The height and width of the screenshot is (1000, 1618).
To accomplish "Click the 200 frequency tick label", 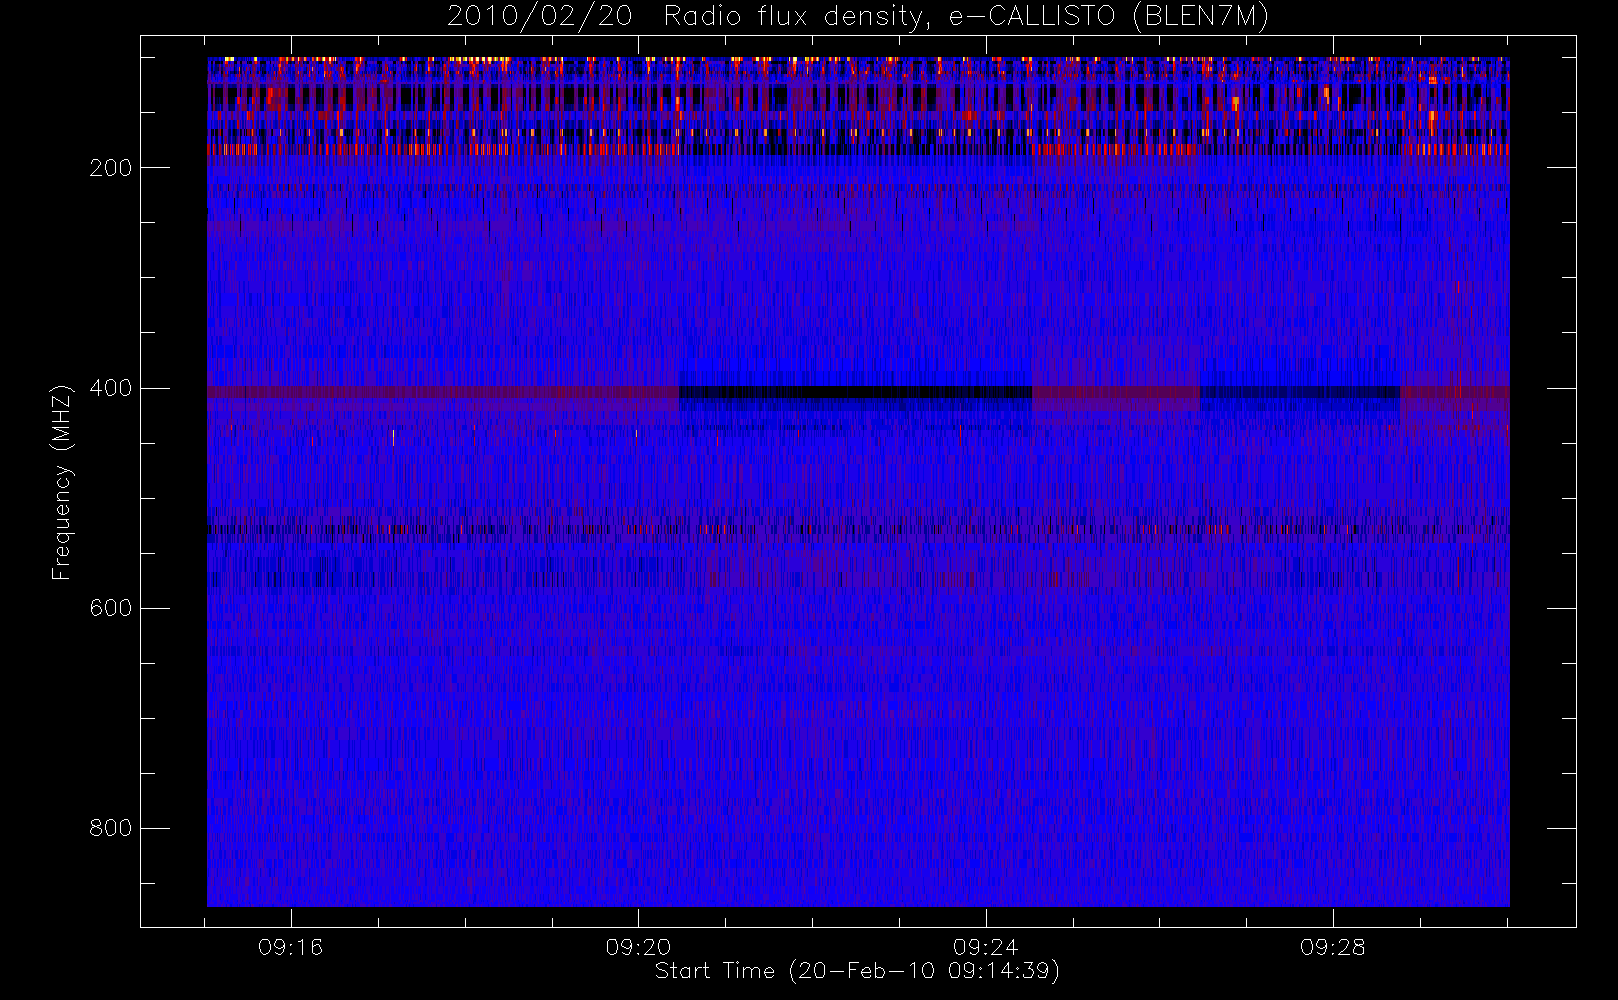I will (110, 168).
